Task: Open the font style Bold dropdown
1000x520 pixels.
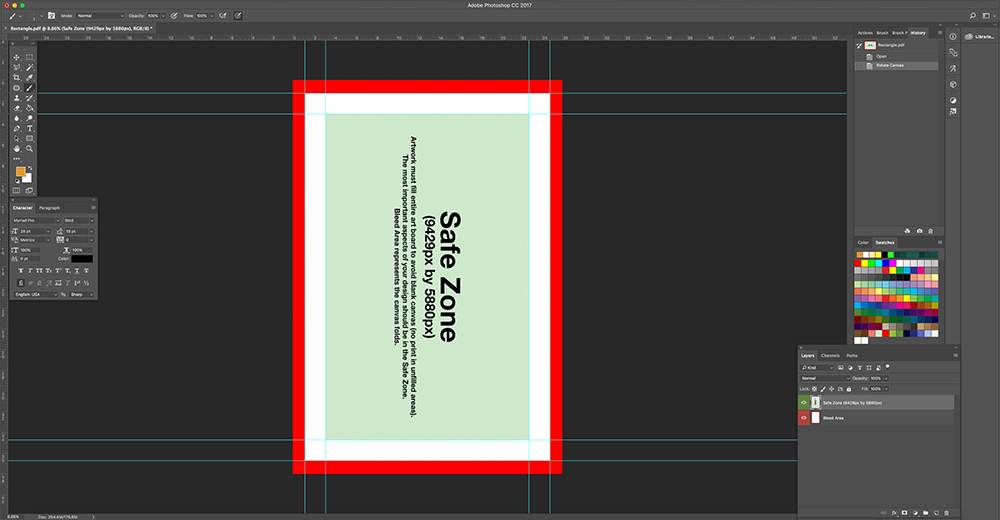Action: click(x=76, y=220)
